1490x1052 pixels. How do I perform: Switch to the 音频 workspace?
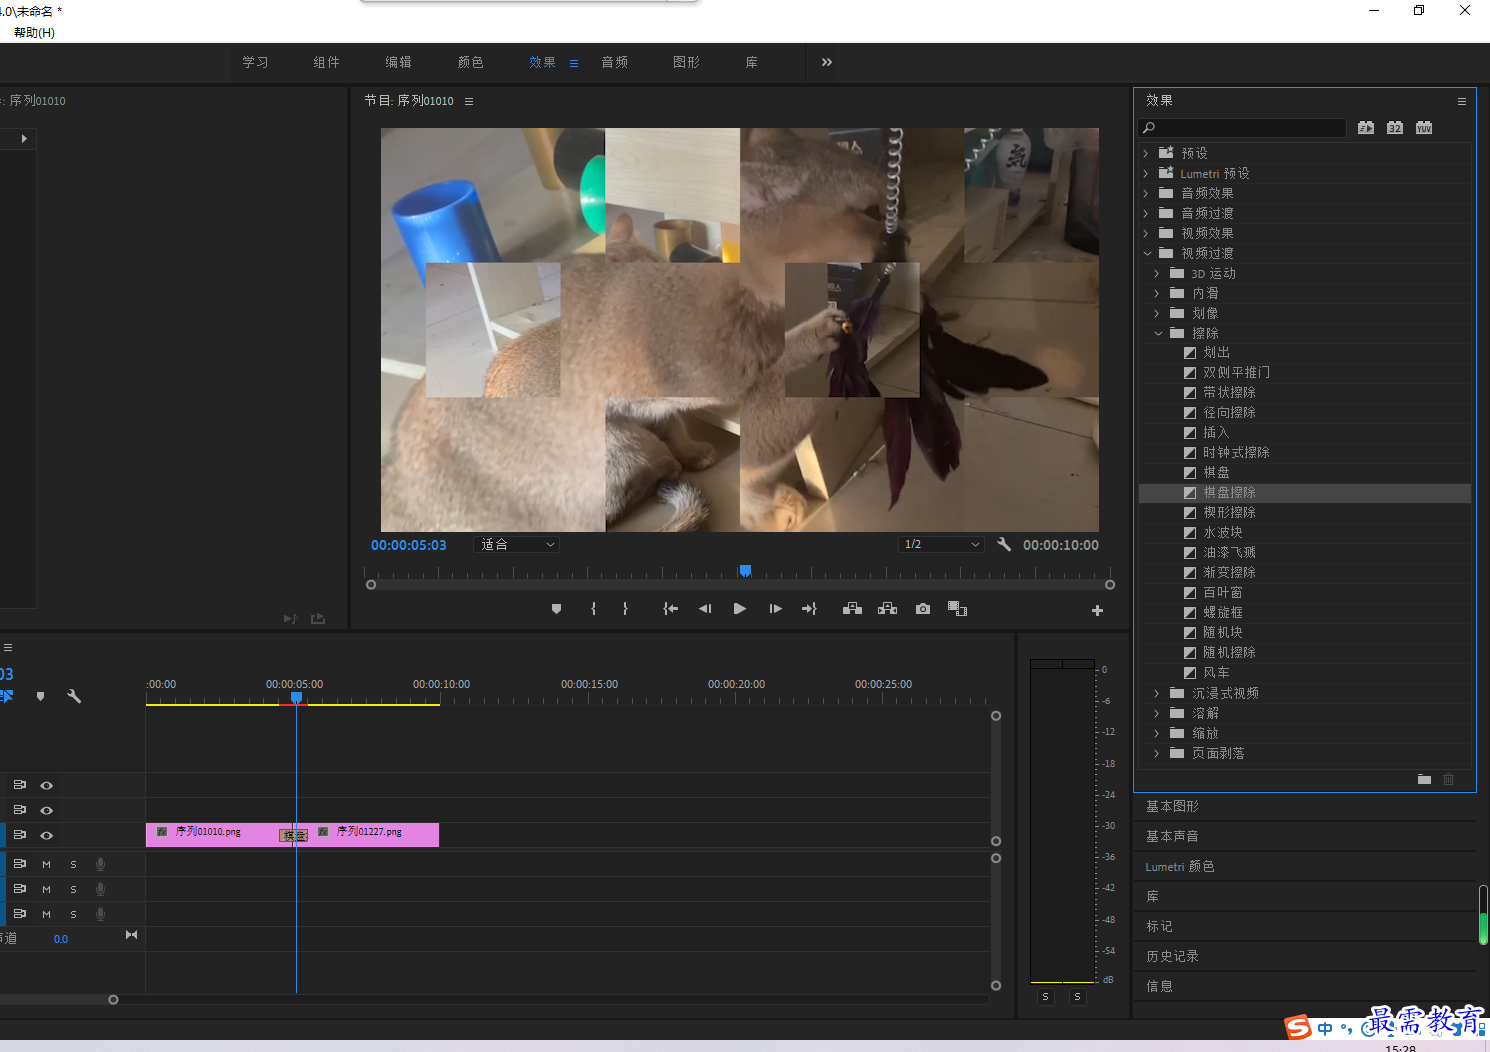coord(614,62)
